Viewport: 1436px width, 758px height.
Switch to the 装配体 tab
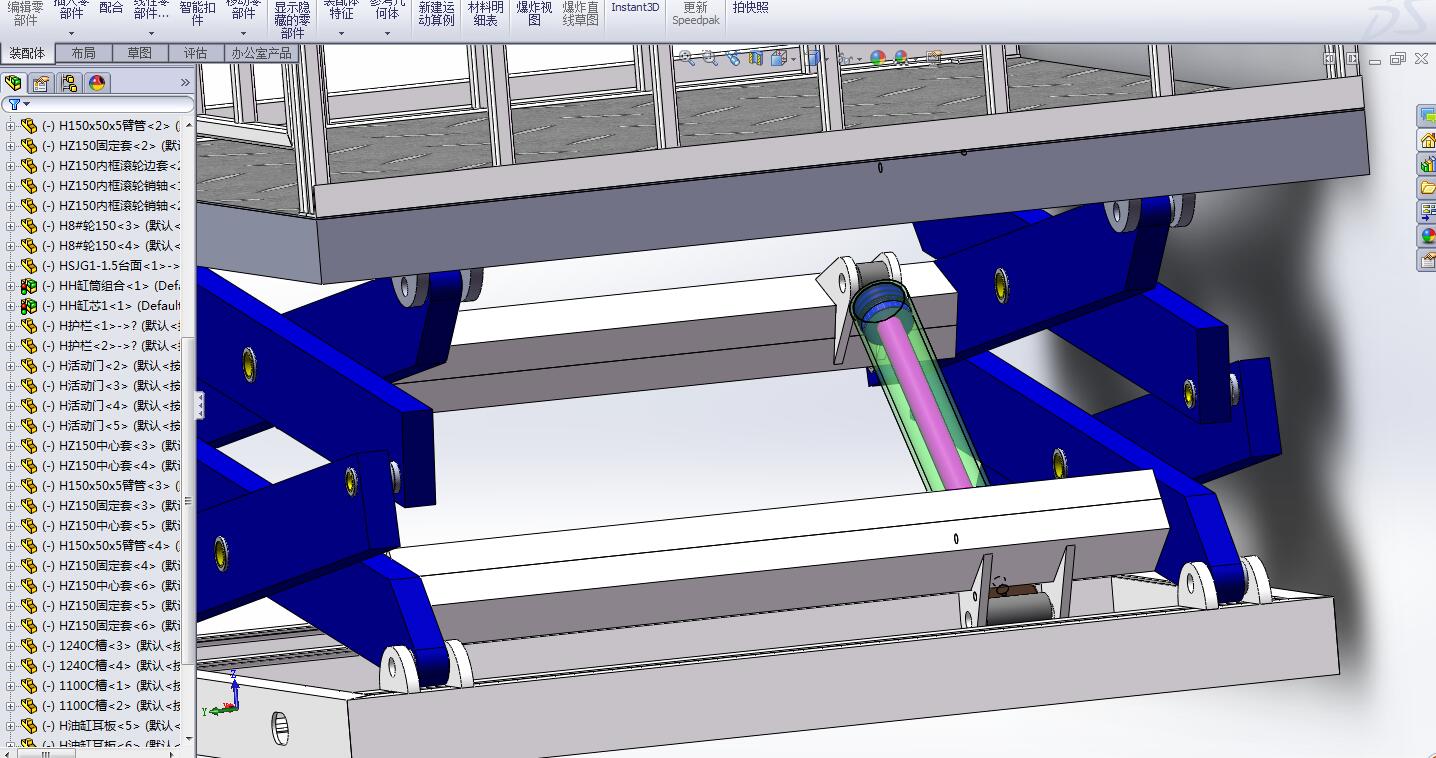coord(27,53)
